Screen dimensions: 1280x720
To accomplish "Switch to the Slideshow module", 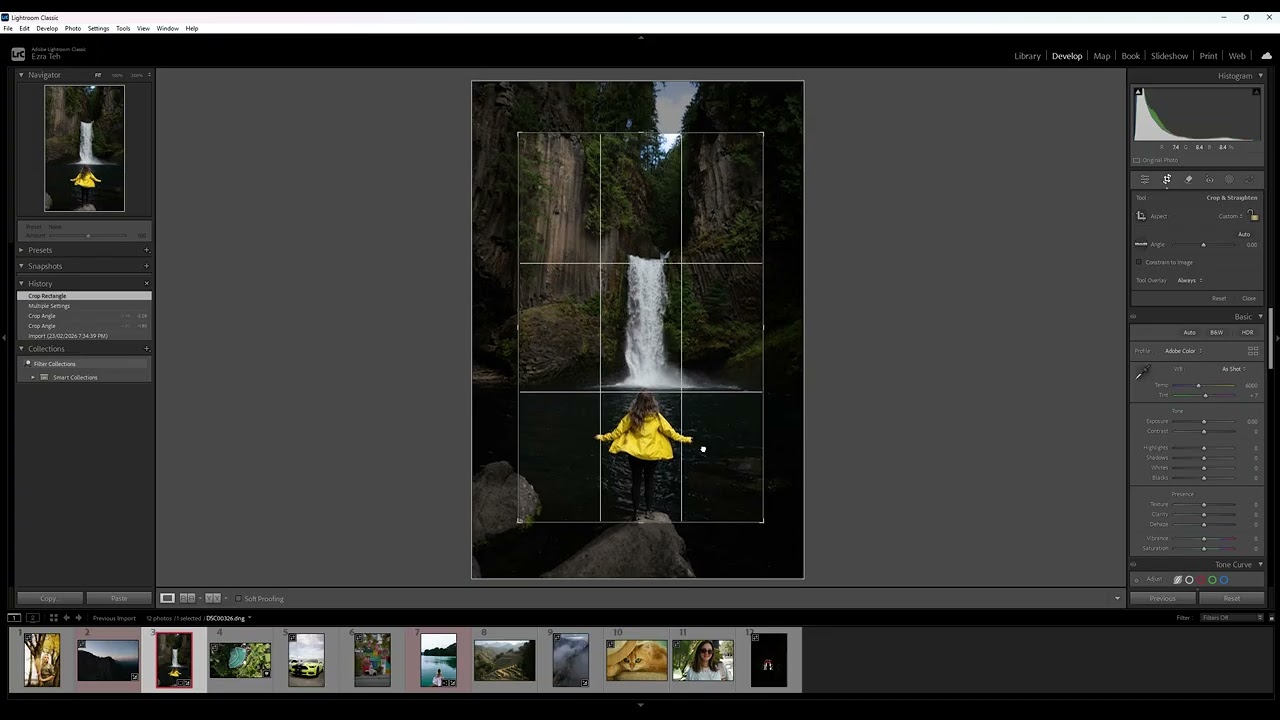I will (x=1169, y=56).
